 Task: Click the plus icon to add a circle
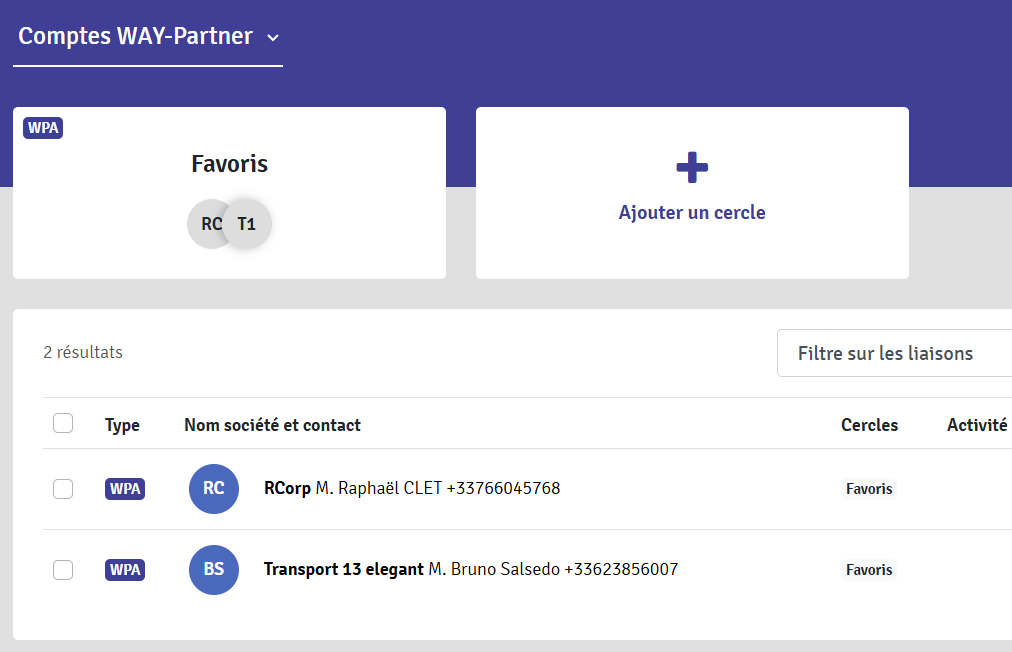click(x=692, y=168)
